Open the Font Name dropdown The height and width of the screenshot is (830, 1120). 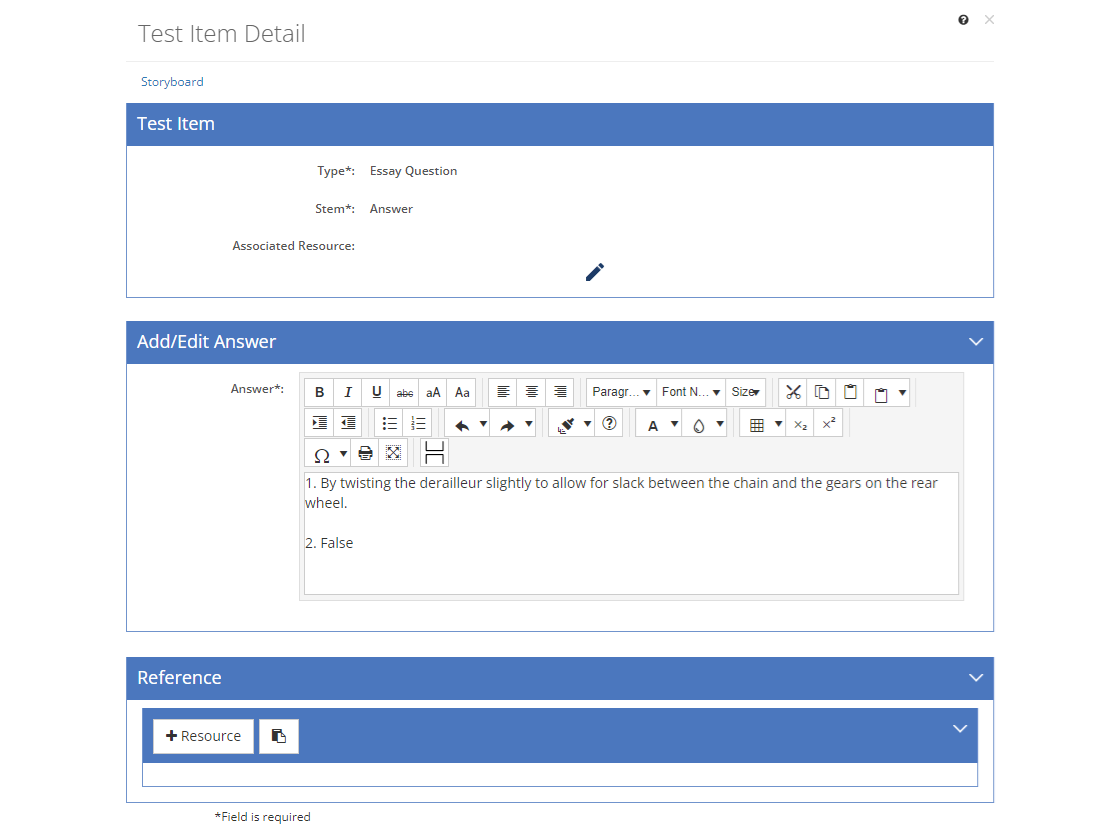click(x=691, y=392)
